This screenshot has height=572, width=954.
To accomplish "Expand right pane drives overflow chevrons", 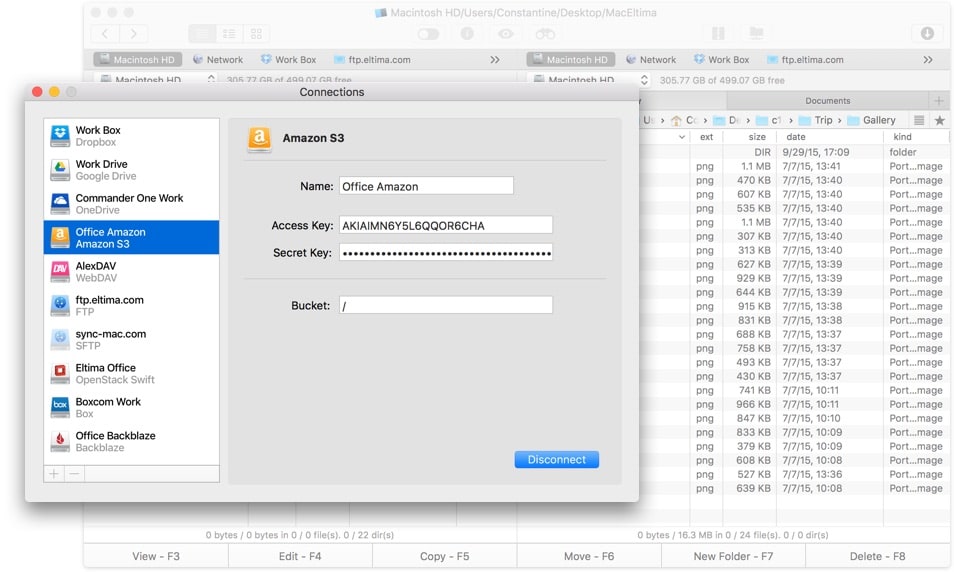I will point(928,60).
